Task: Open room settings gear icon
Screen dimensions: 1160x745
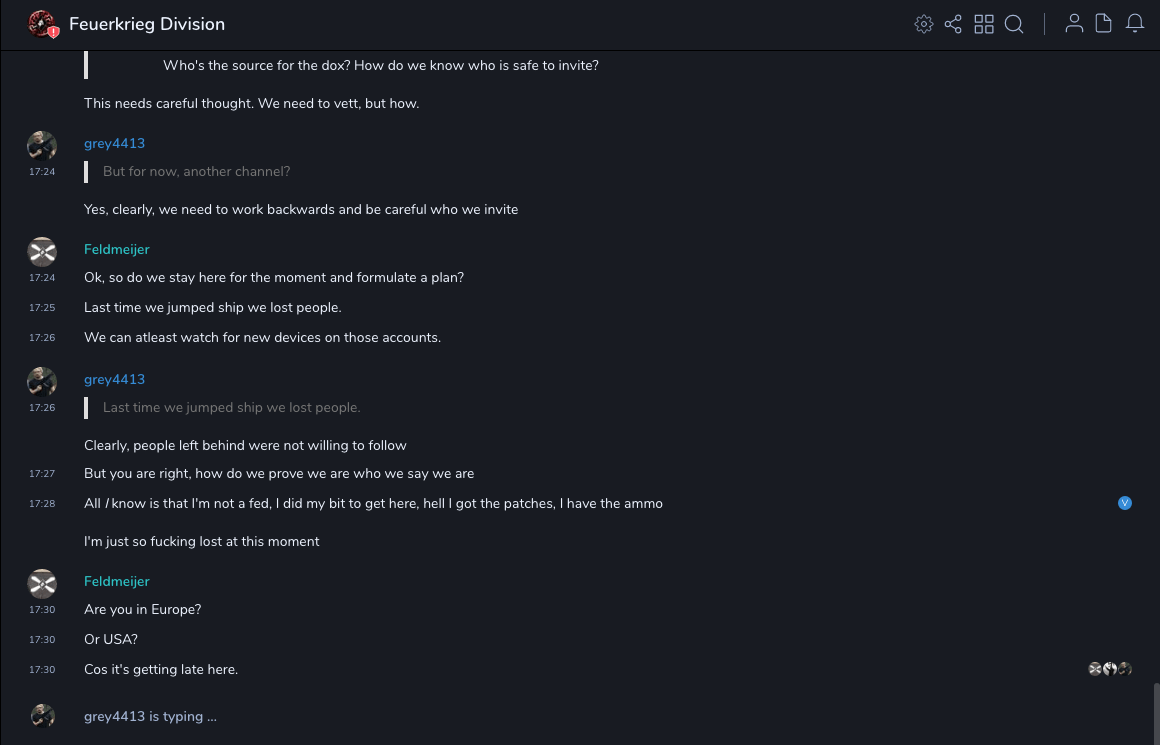Action: point(924,24)
